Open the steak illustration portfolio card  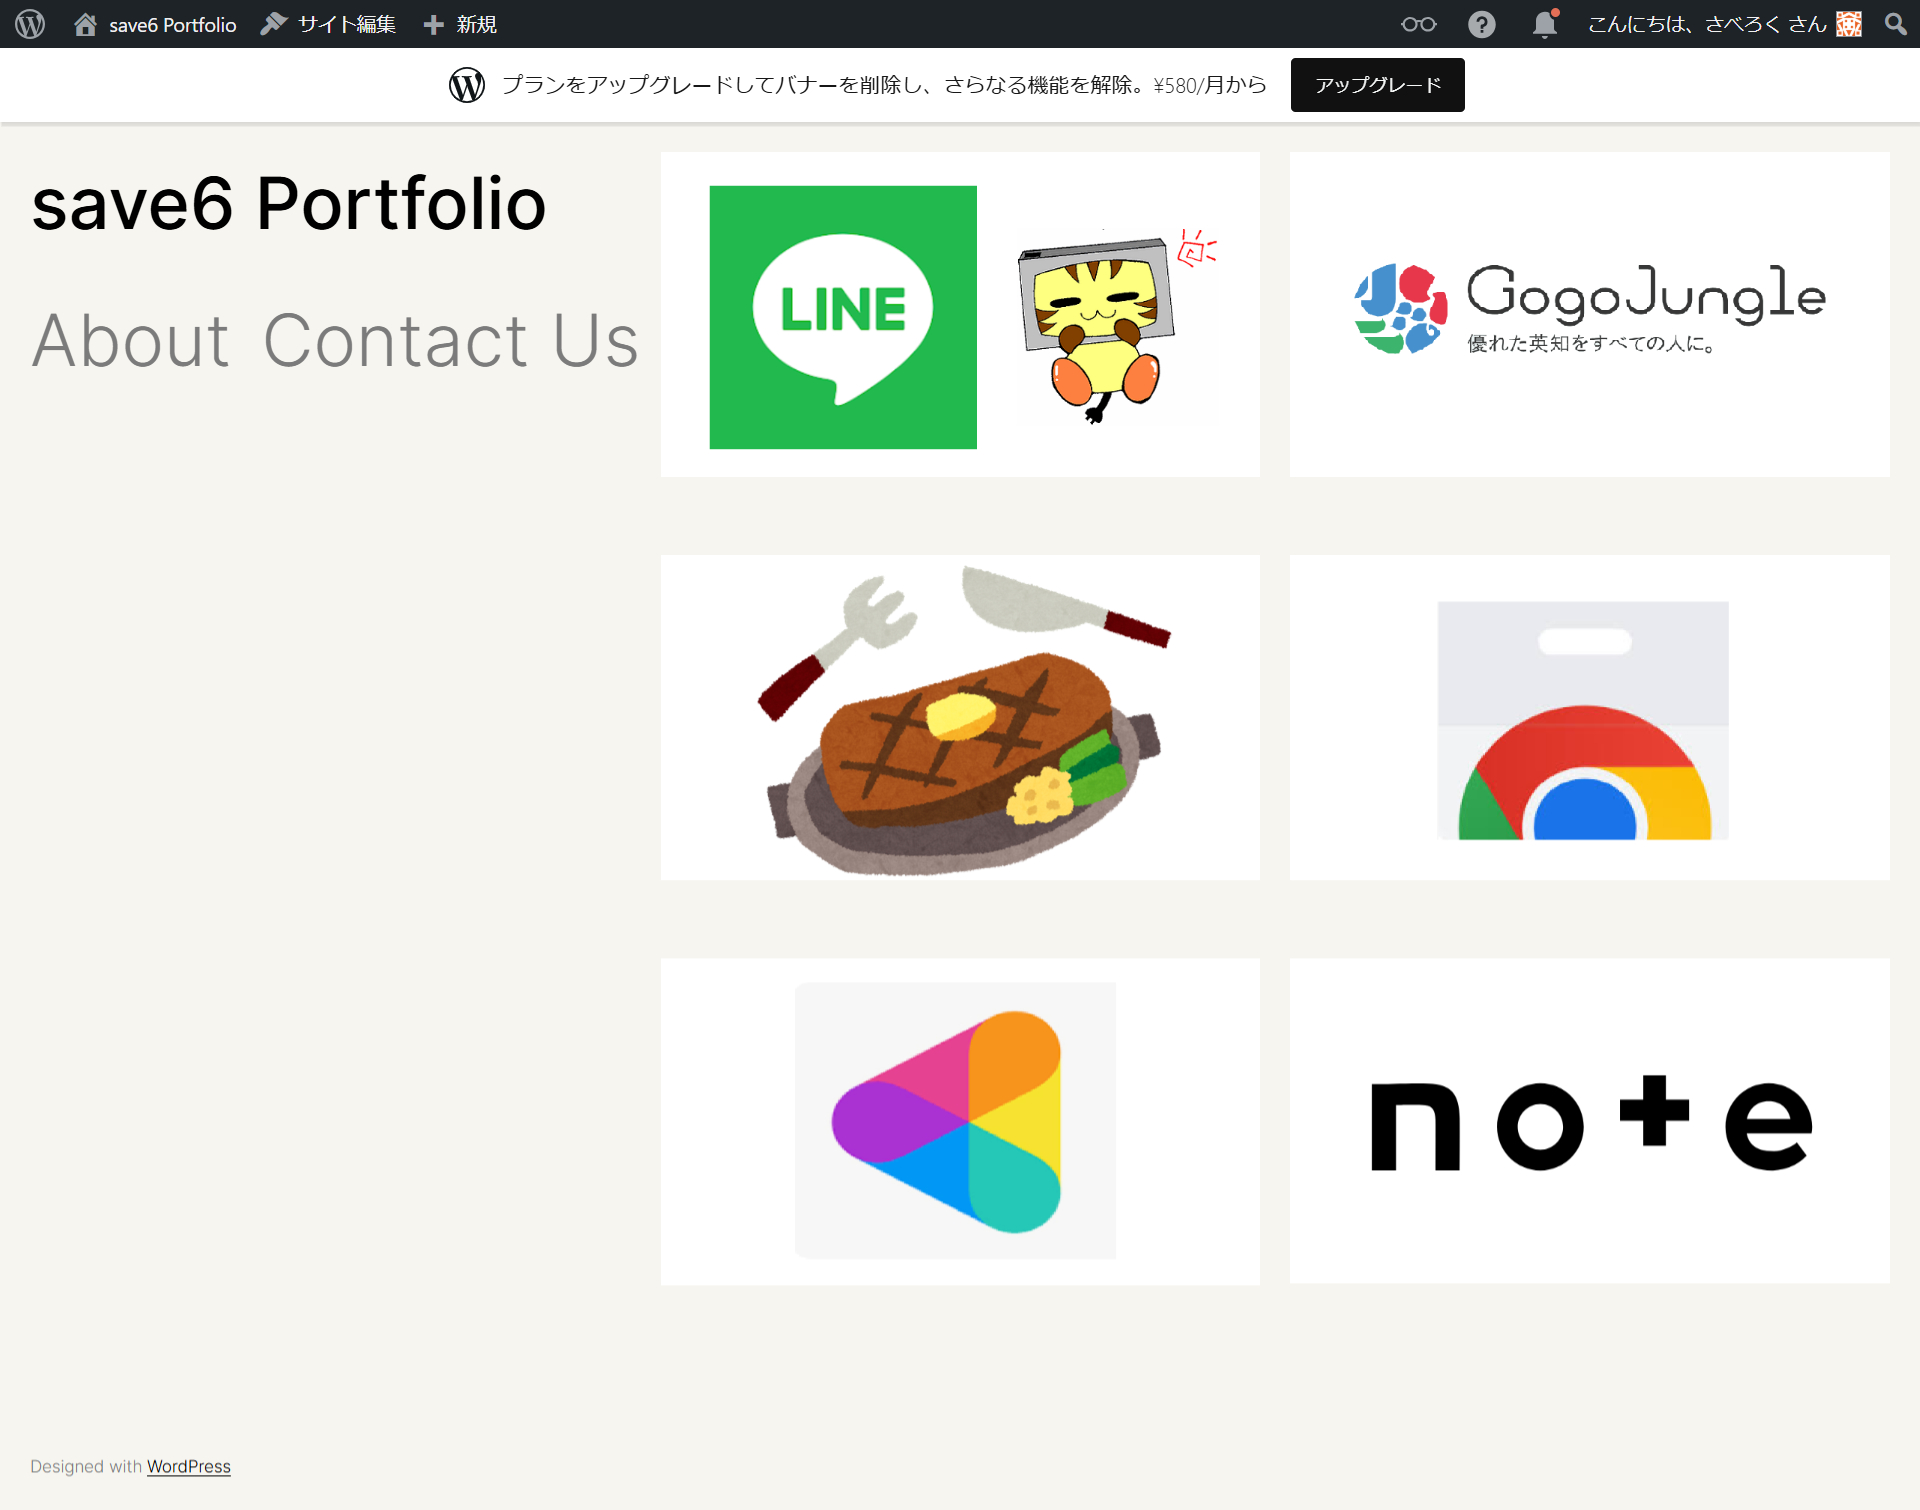pyautogui.click(x=960, y=718)
